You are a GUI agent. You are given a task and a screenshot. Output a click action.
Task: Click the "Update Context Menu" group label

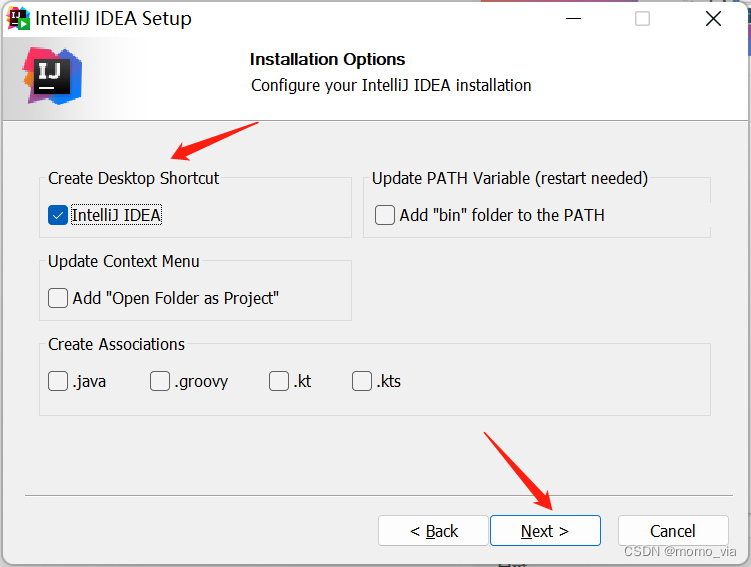coord(124,261)
